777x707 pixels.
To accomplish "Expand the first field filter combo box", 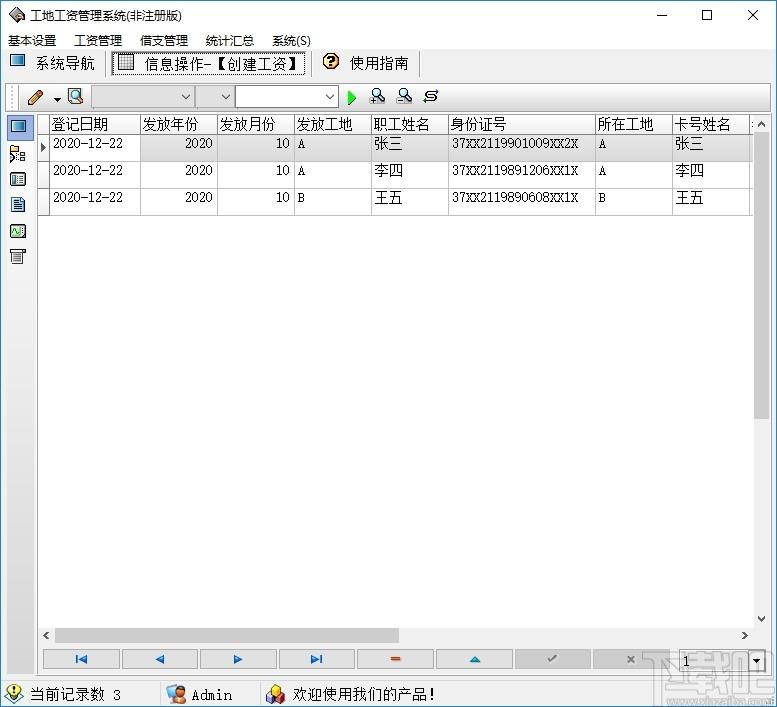I will point(143,97).
